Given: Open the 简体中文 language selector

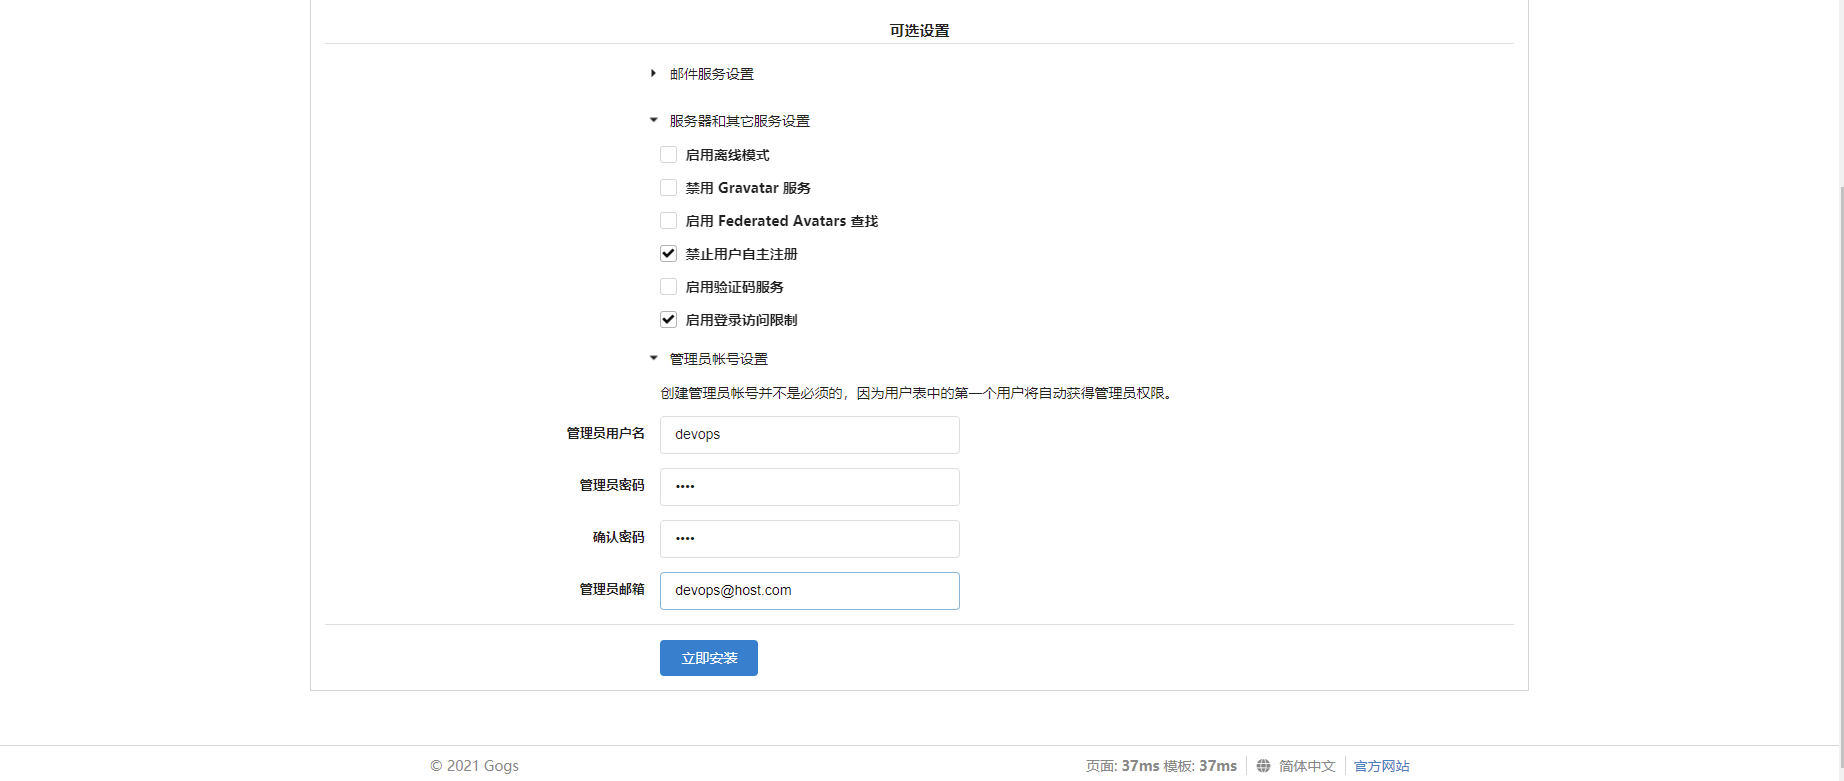Looking at the screenshot, I should (x=1307, y=766).
